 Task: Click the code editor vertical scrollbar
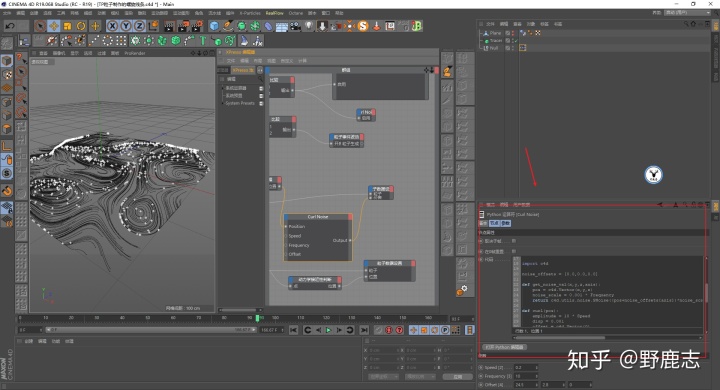click(706, 293)
